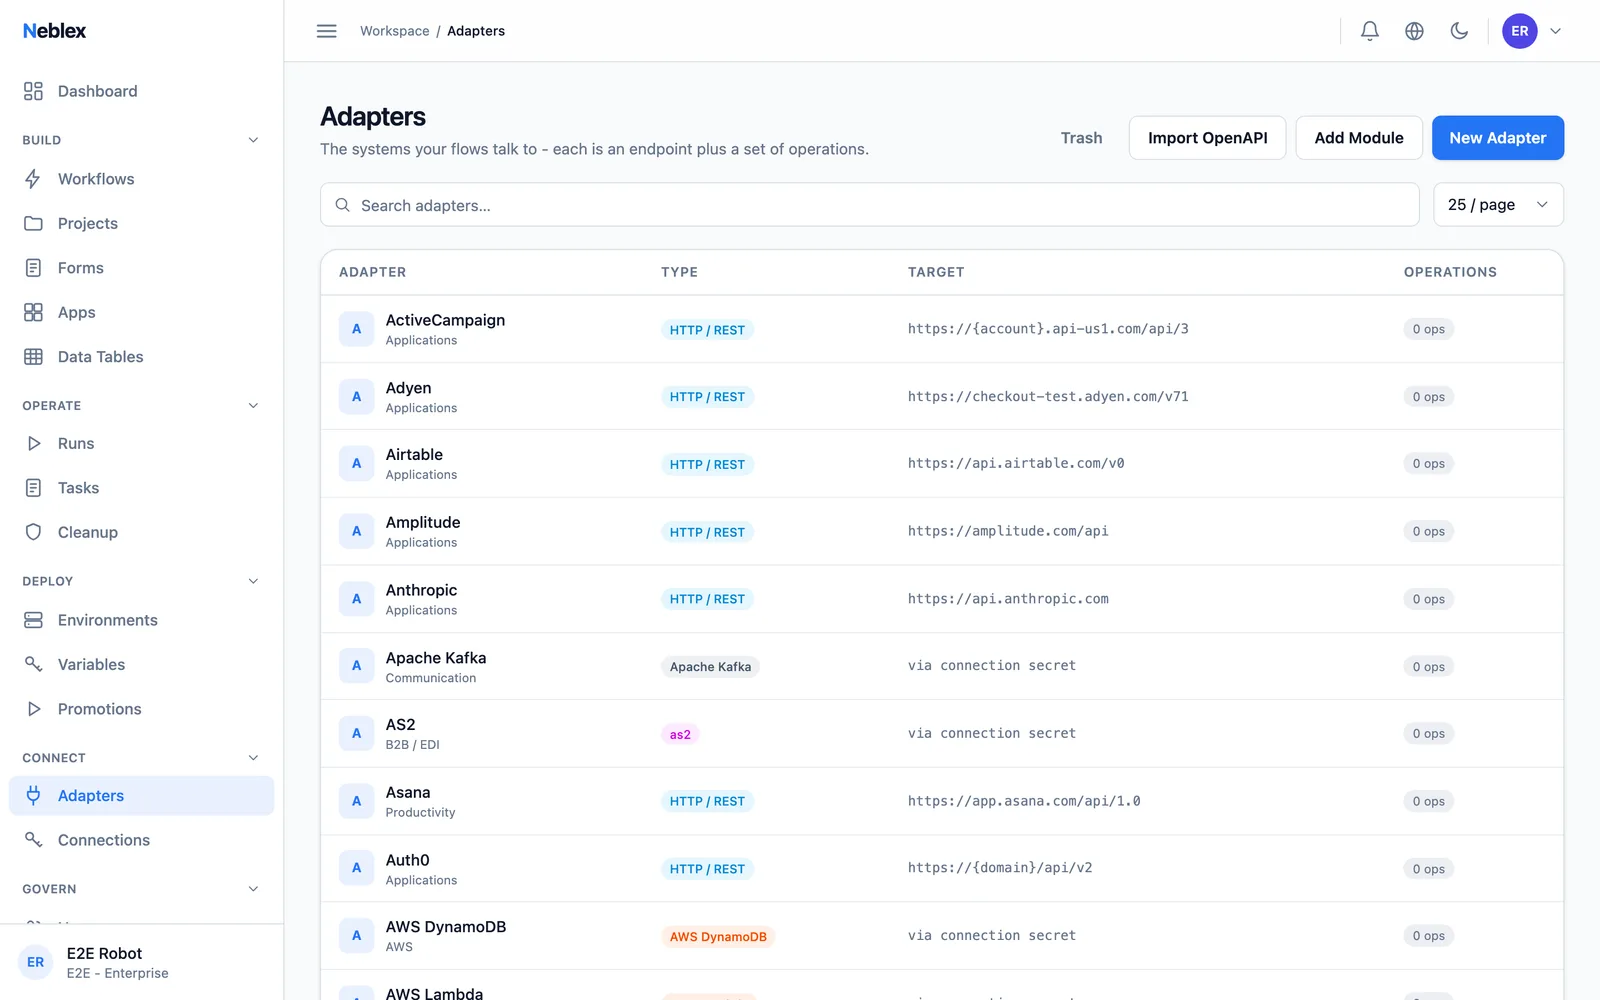Click the Forms document icon
Viewport: 1600px width, 1000px height.
[x=33, y=268]
